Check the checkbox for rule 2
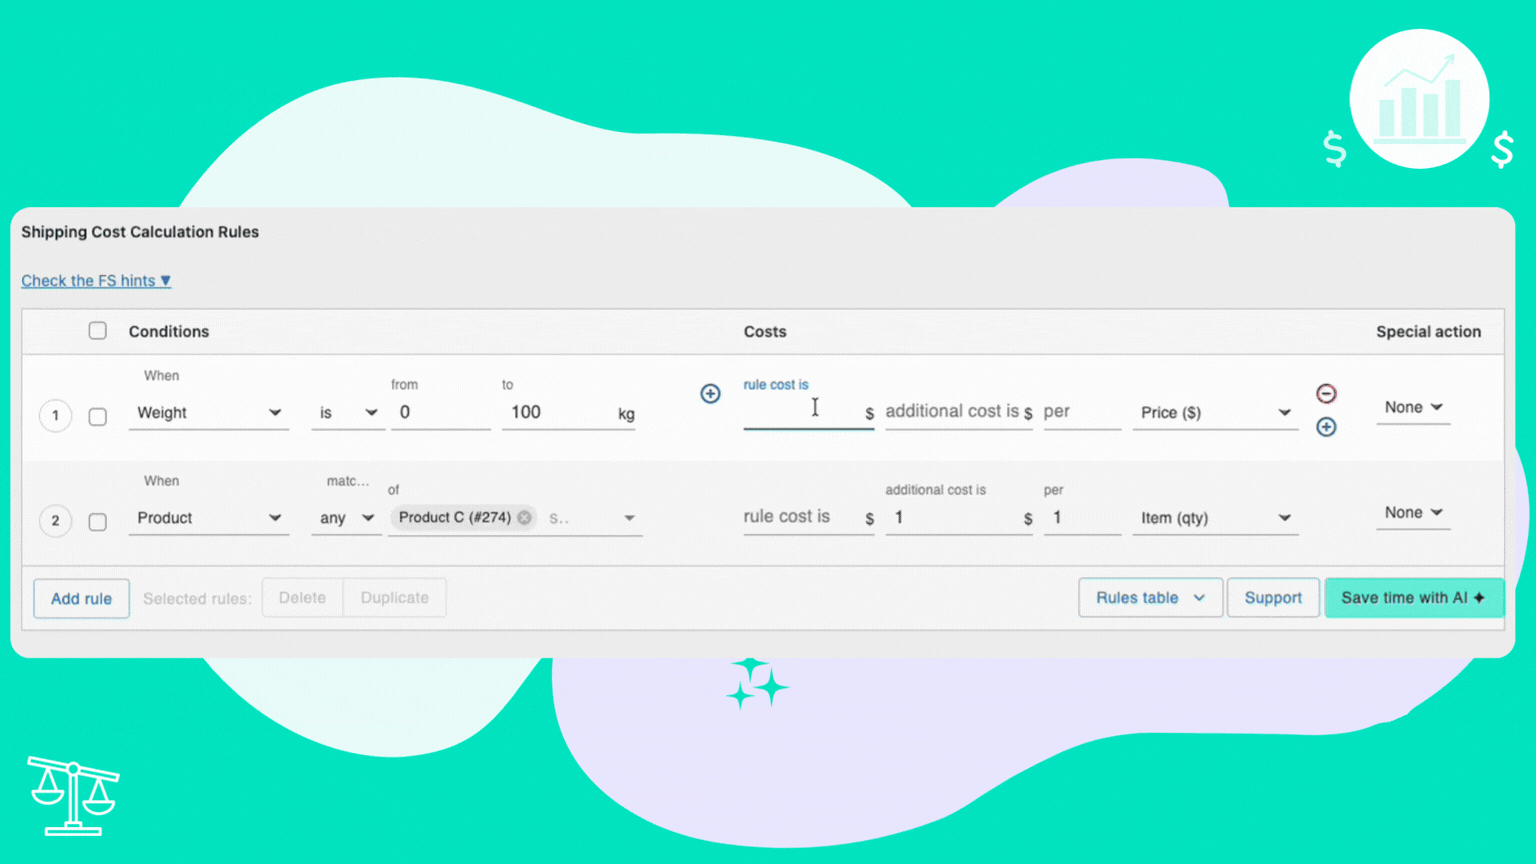Image resolution: width=1536 pixels, height=864 pixels. [x=97, y=521]
